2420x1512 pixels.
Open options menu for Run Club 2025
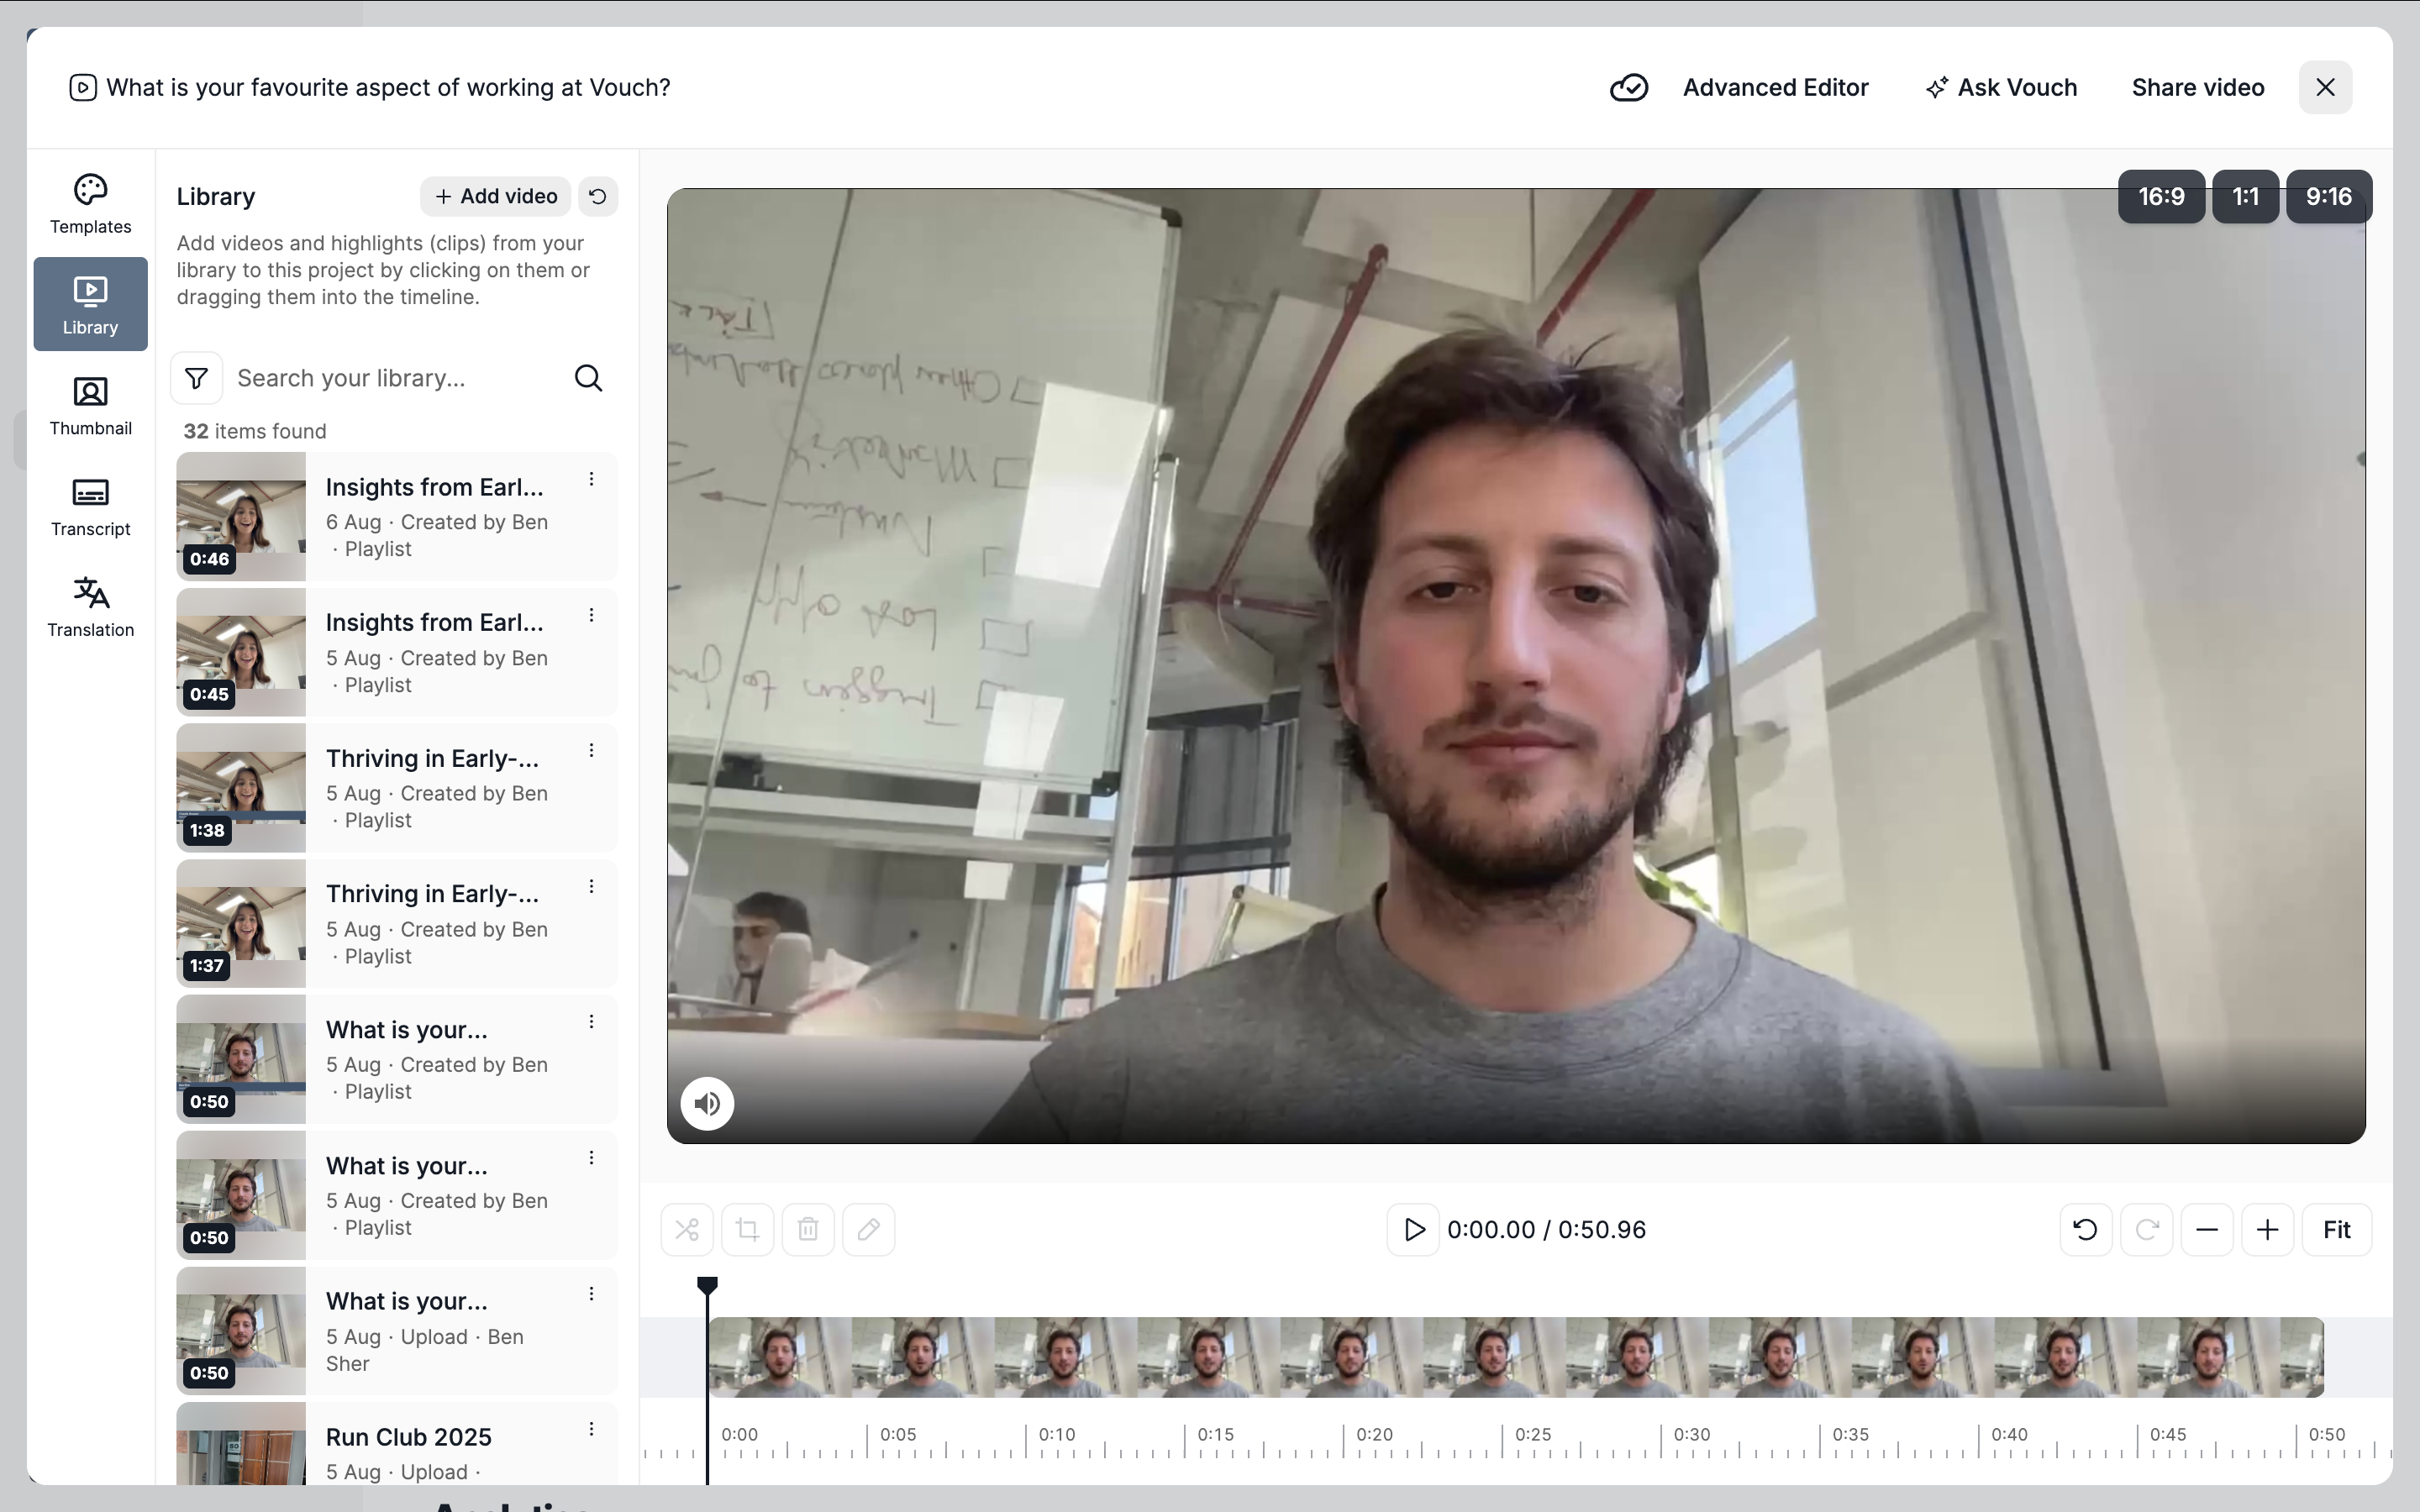point(592,1429)
